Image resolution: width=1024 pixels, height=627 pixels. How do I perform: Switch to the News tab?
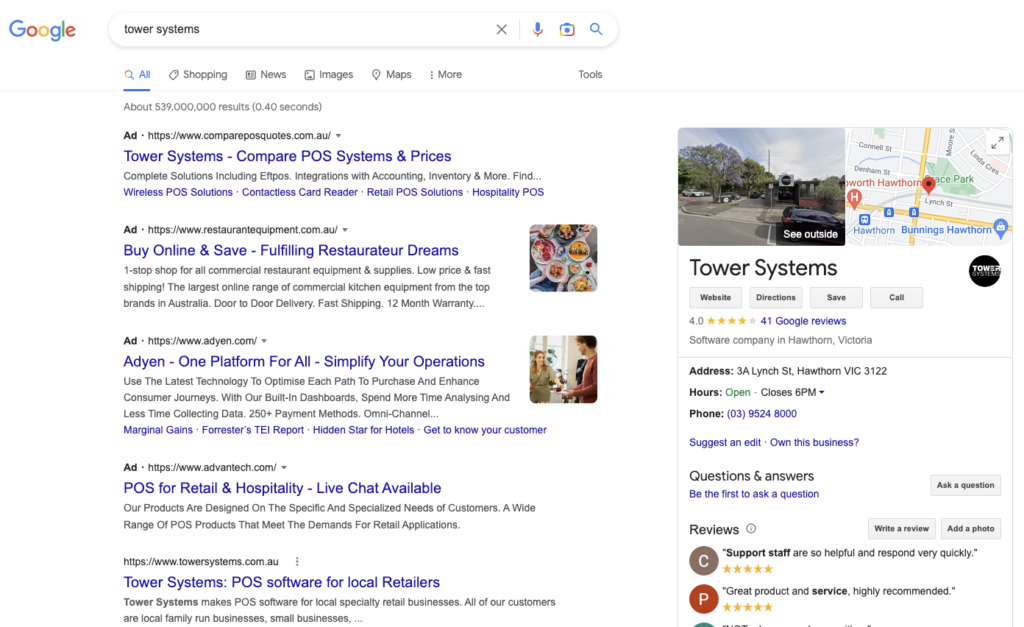pyautogui.click(x=266, y=74)
